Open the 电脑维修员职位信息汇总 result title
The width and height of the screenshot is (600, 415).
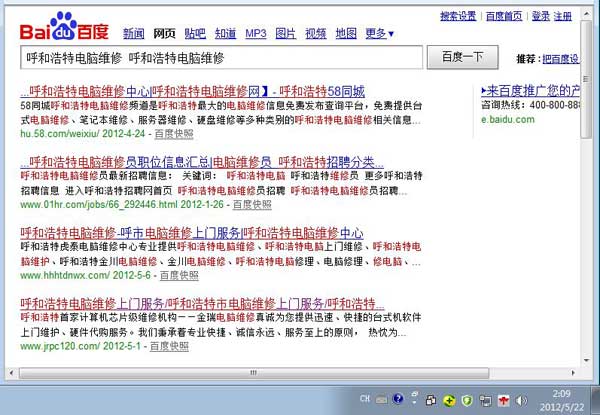(x=202, y=163)
